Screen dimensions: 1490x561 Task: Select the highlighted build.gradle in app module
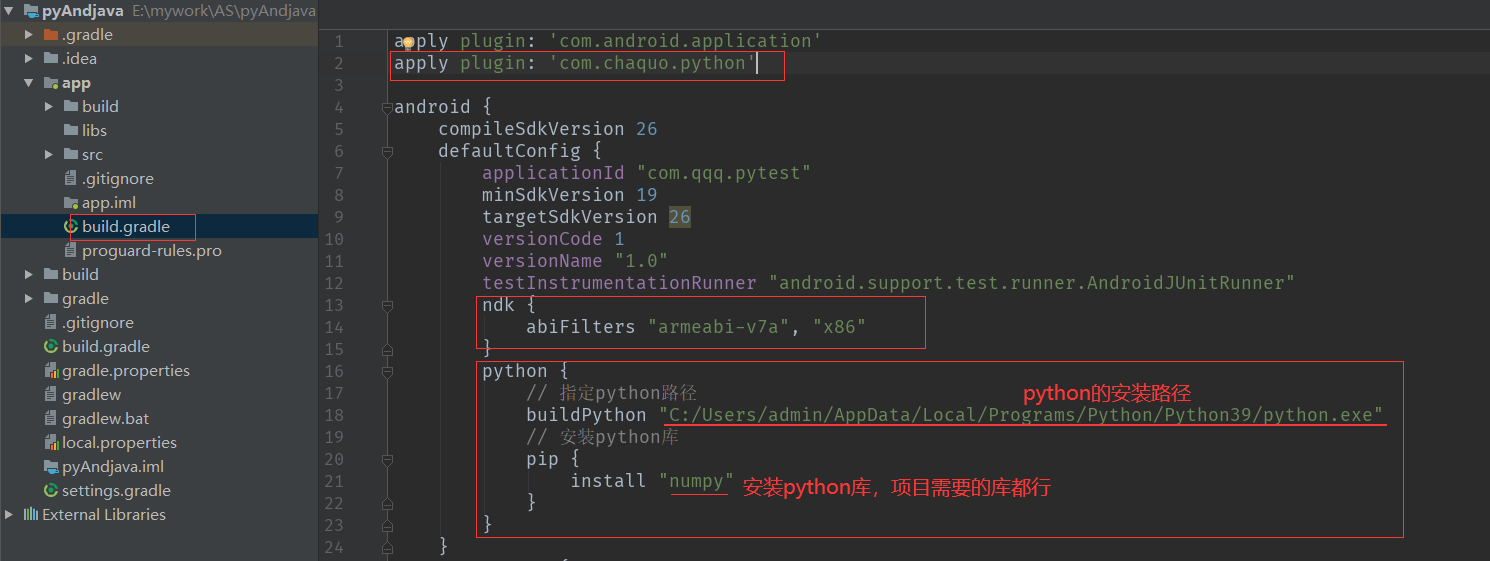[125, 227]
